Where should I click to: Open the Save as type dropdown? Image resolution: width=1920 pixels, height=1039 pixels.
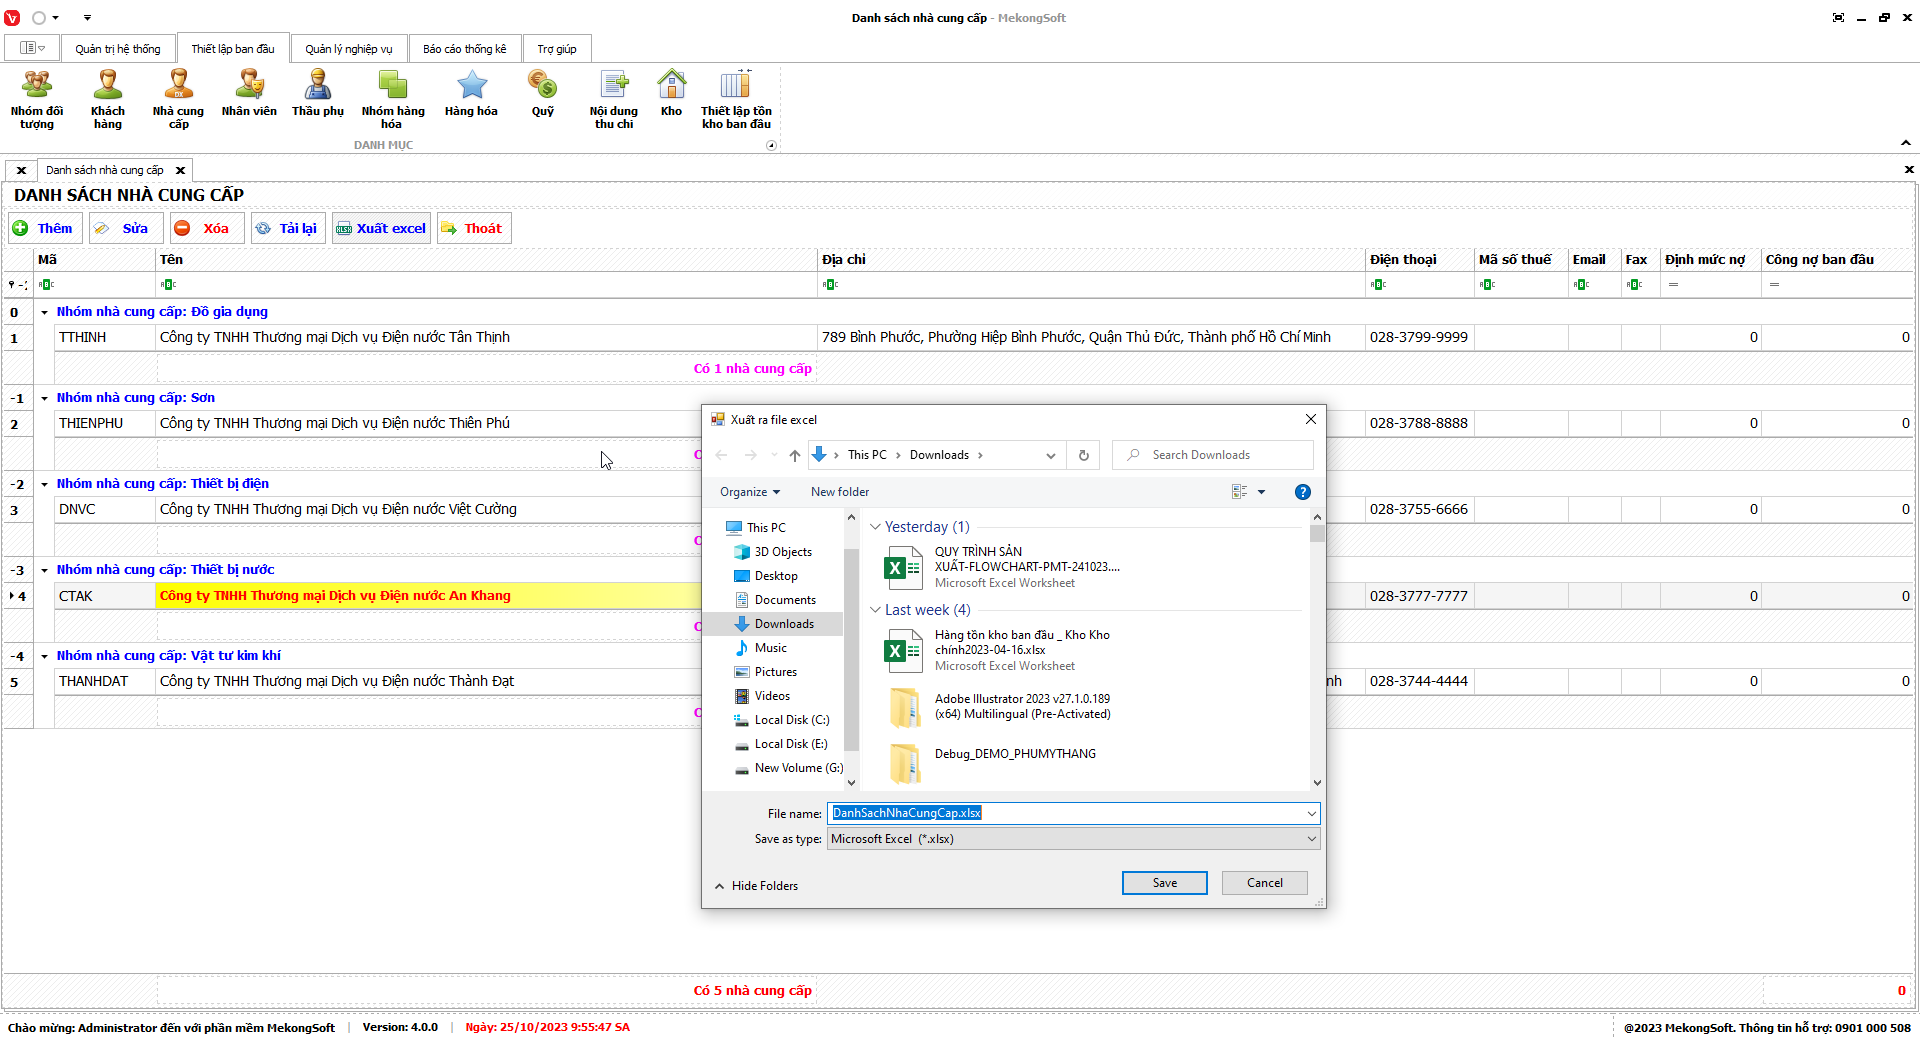[1073, 839]
